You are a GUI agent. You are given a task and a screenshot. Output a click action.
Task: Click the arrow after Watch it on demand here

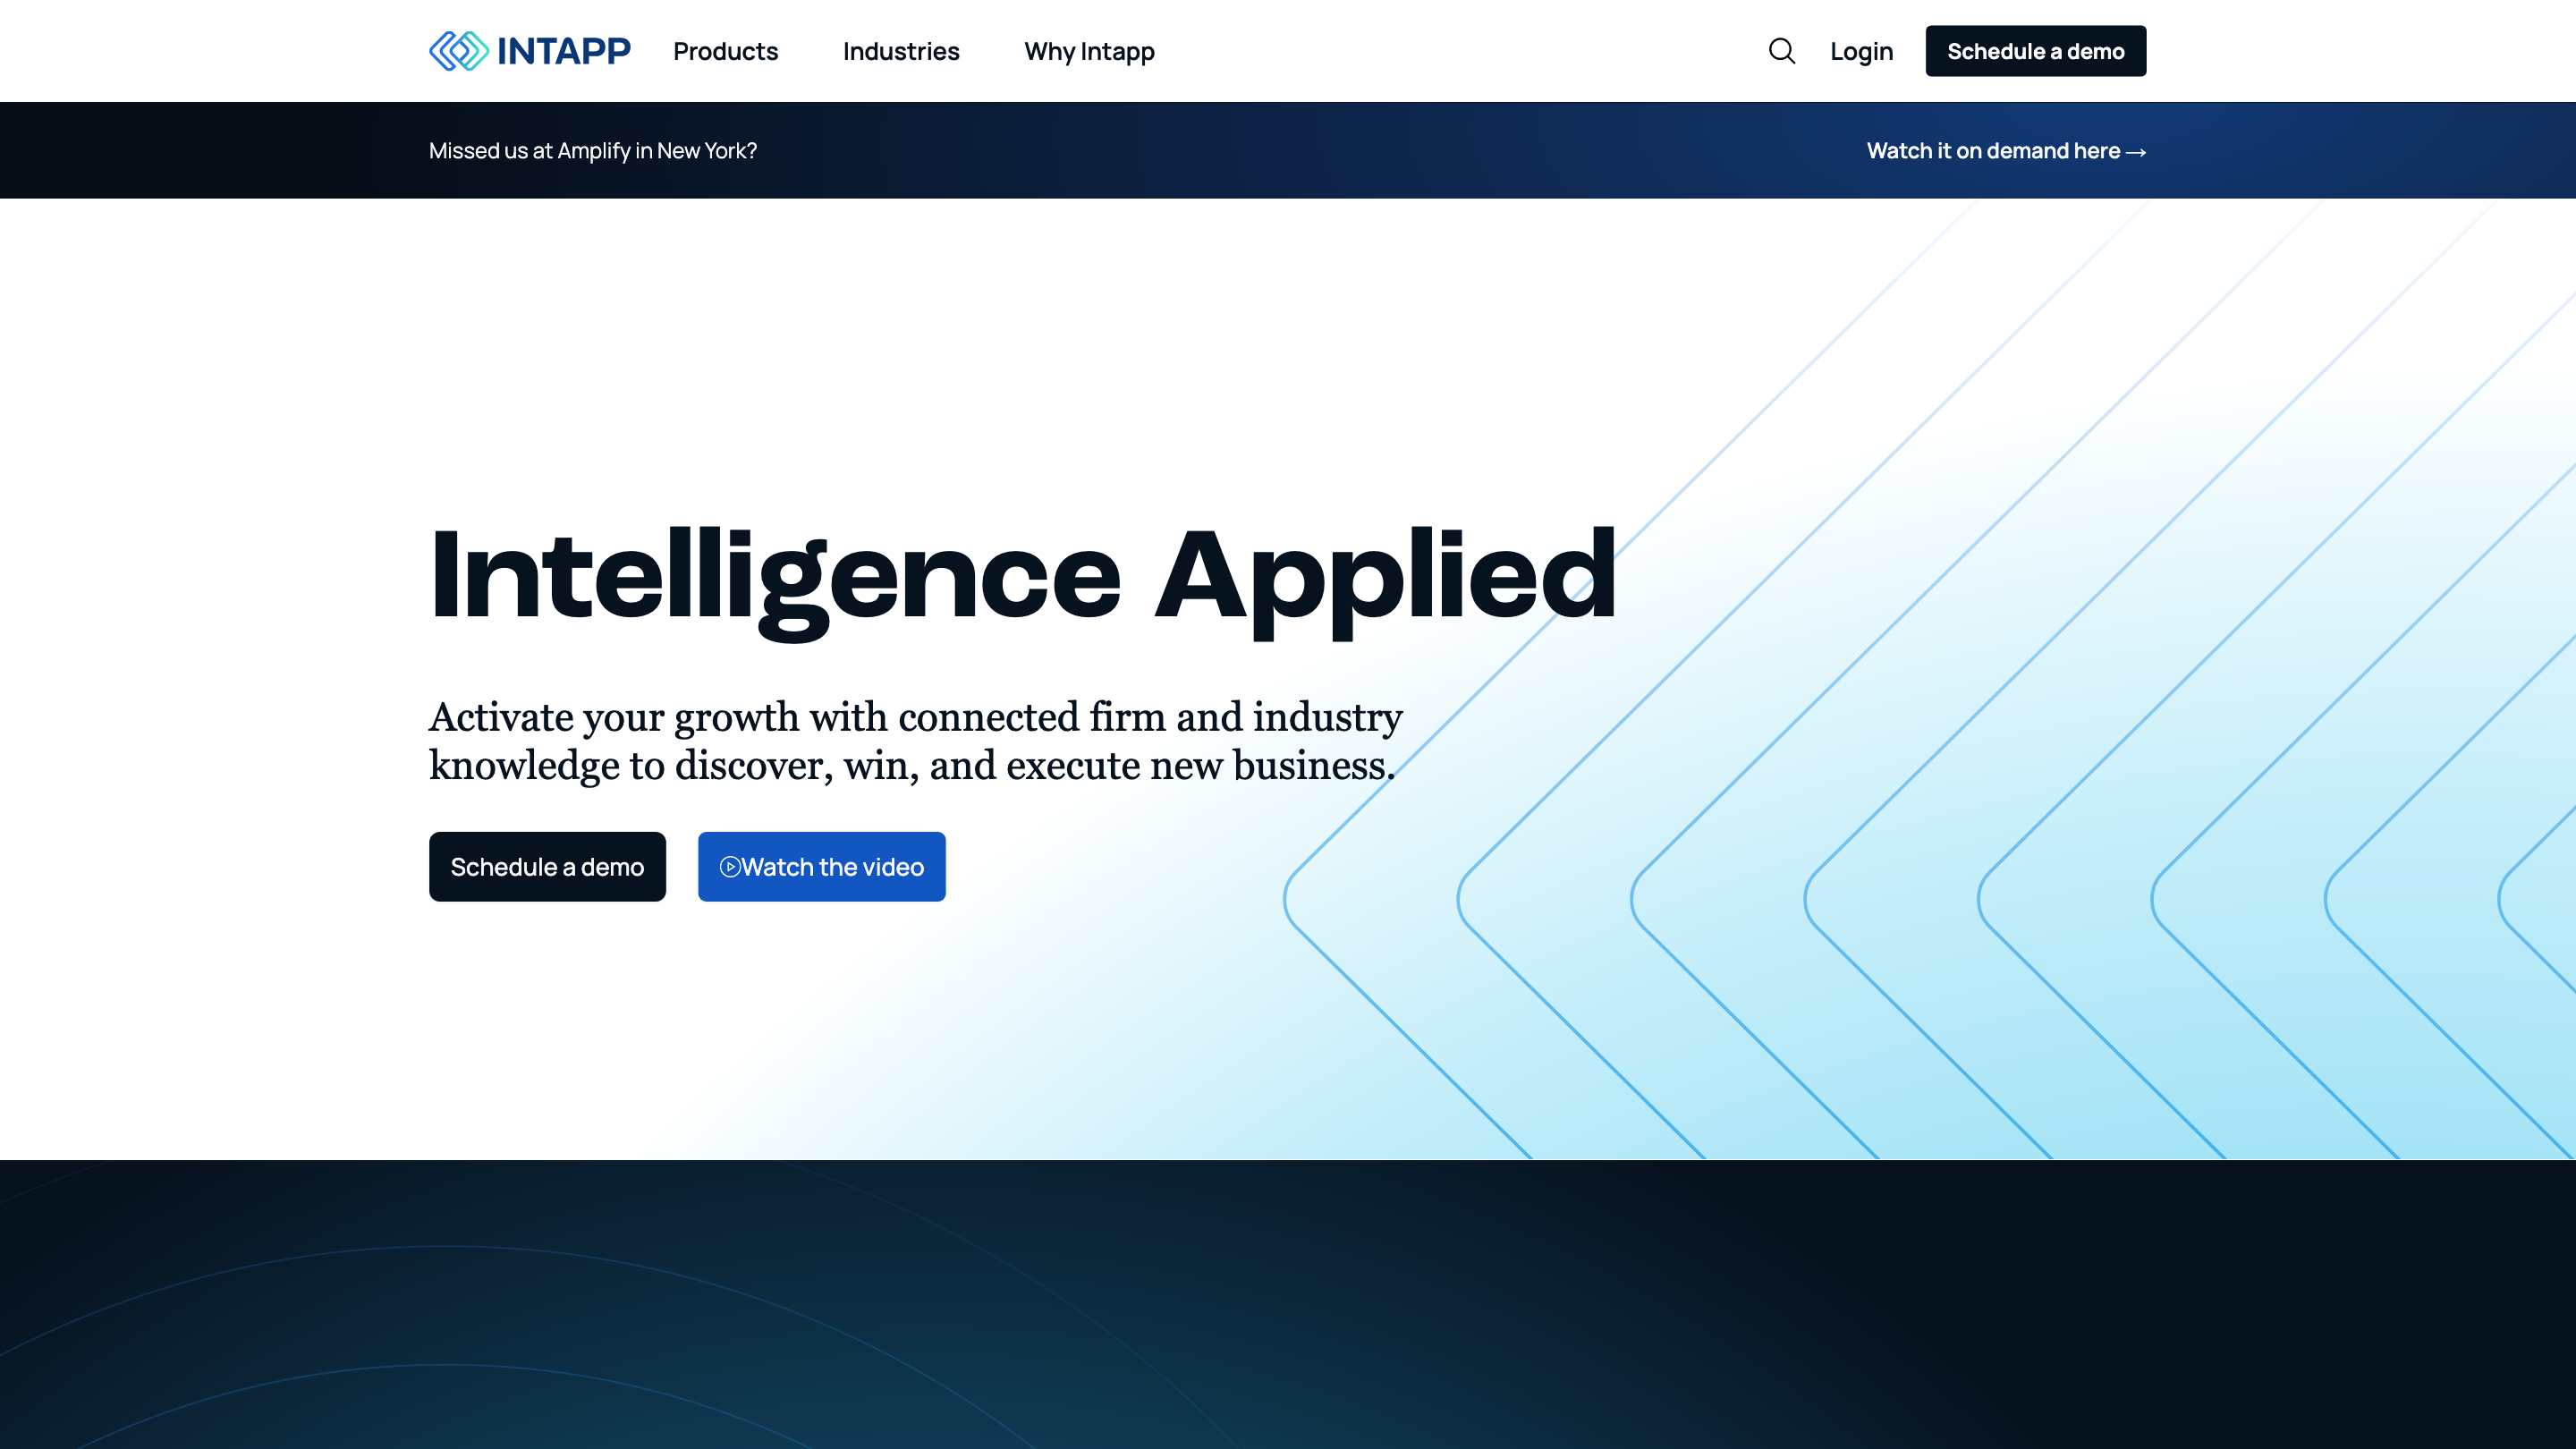(2134, 152)
